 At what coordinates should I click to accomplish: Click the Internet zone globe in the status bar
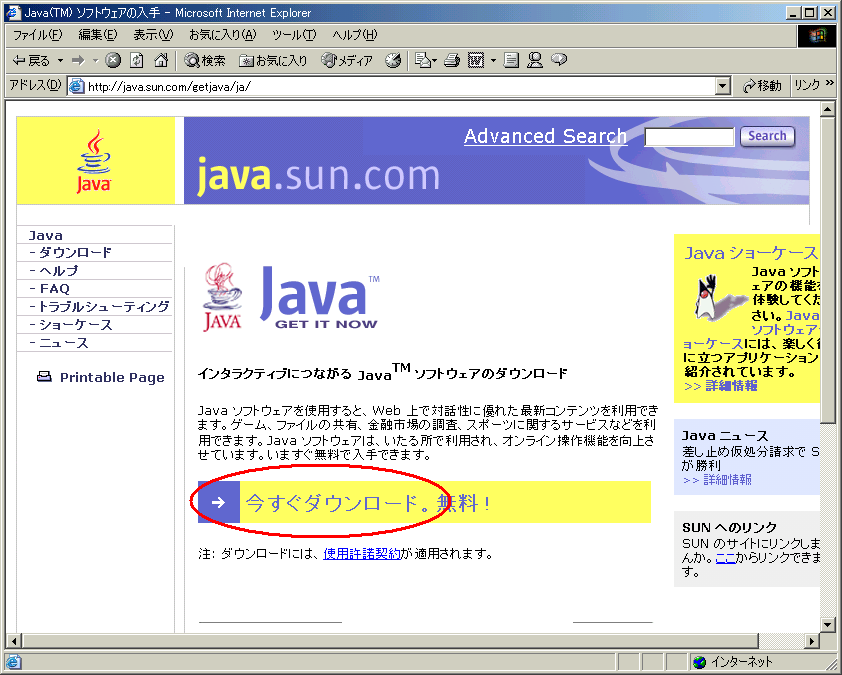pos(699,662)
